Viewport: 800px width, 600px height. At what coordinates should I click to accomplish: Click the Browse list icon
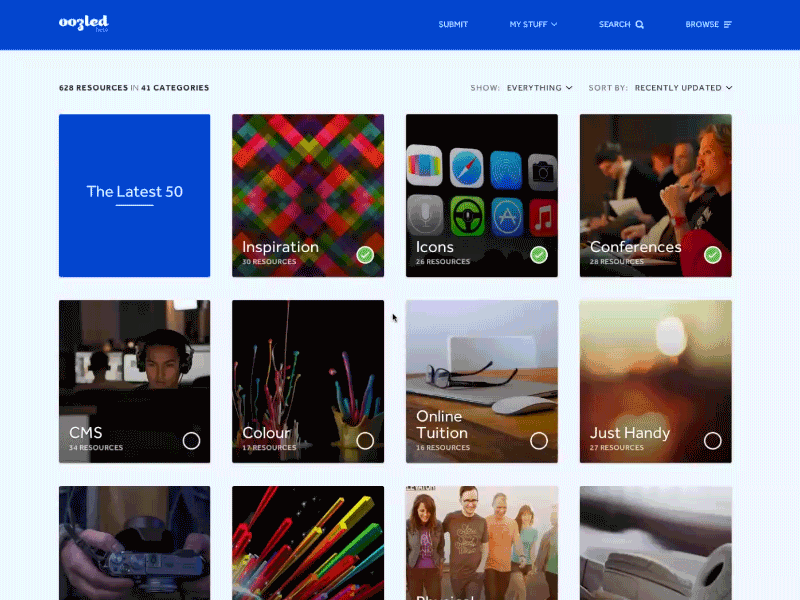pos(728,24)
